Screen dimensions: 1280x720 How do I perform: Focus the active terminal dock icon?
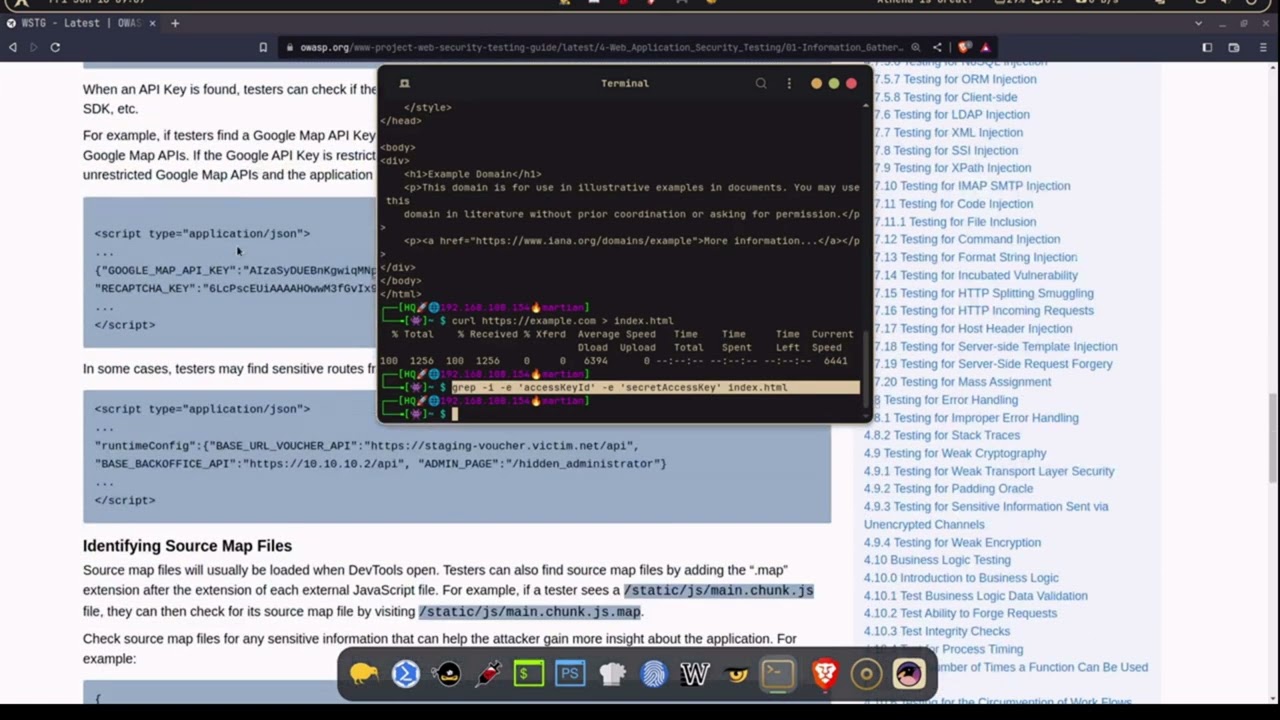point(778,674)
